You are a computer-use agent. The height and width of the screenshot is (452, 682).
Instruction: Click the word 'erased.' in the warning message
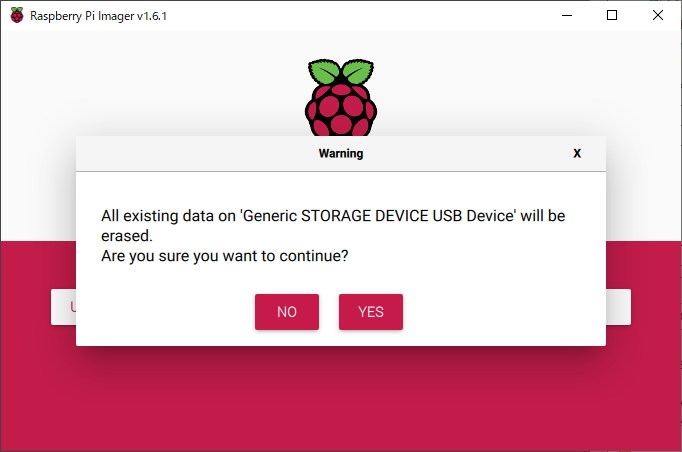127,236
